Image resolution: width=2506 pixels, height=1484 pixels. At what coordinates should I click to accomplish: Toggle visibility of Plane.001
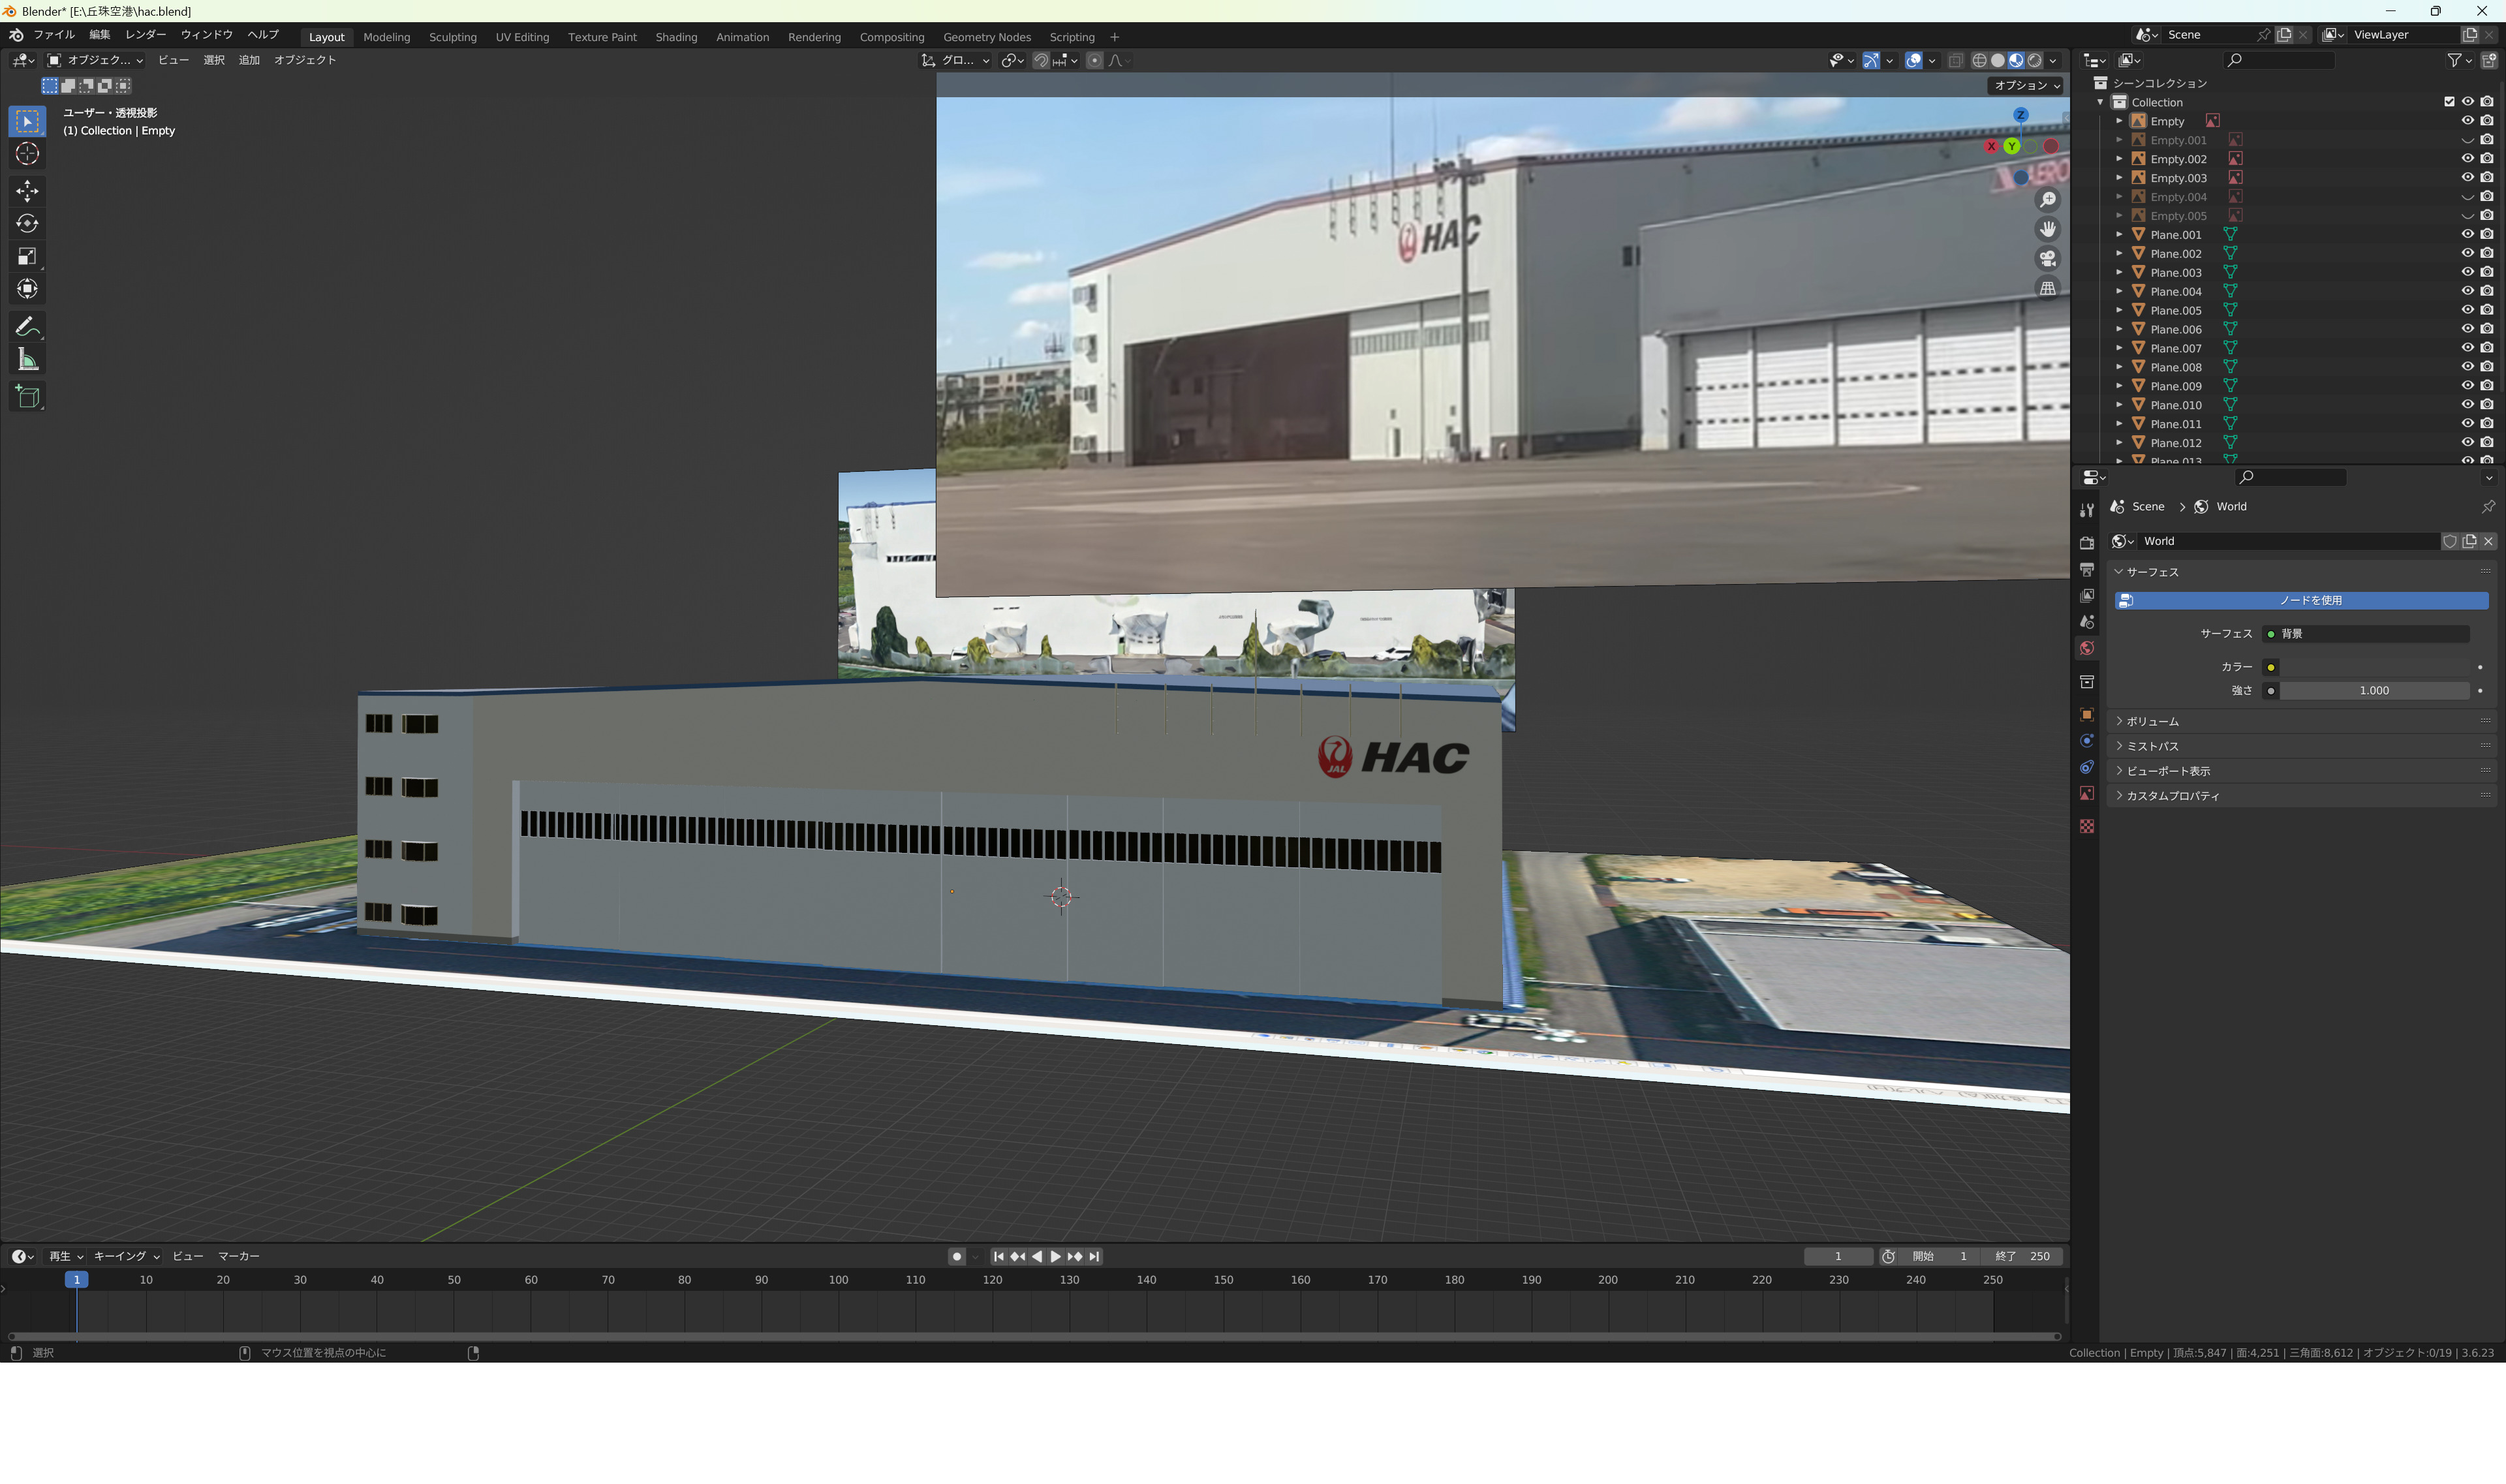[2467, 234]
